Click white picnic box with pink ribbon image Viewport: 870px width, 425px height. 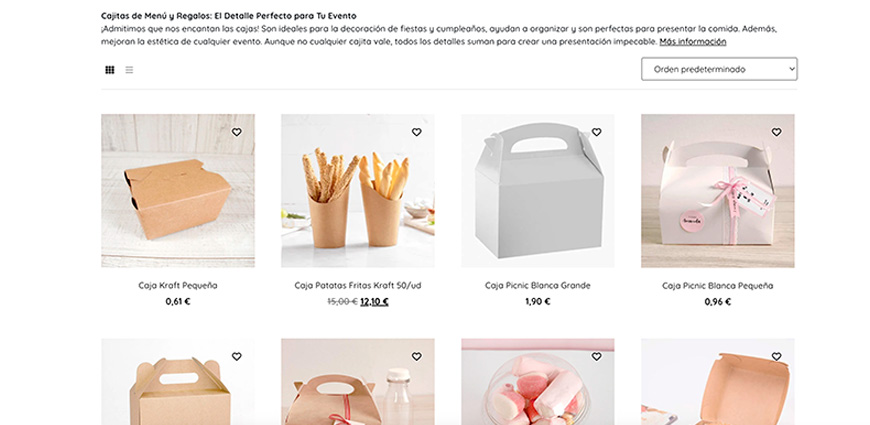click(x=718, y=191)
